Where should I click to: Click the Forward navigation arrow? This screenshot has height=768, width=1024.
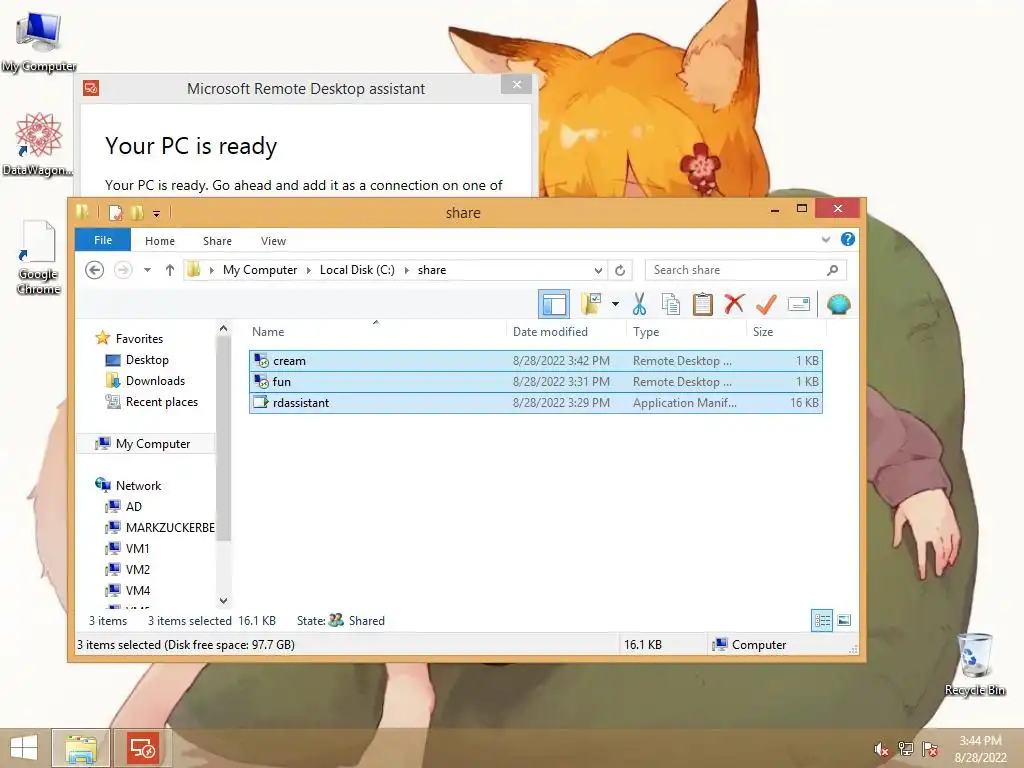click(123, 270)
